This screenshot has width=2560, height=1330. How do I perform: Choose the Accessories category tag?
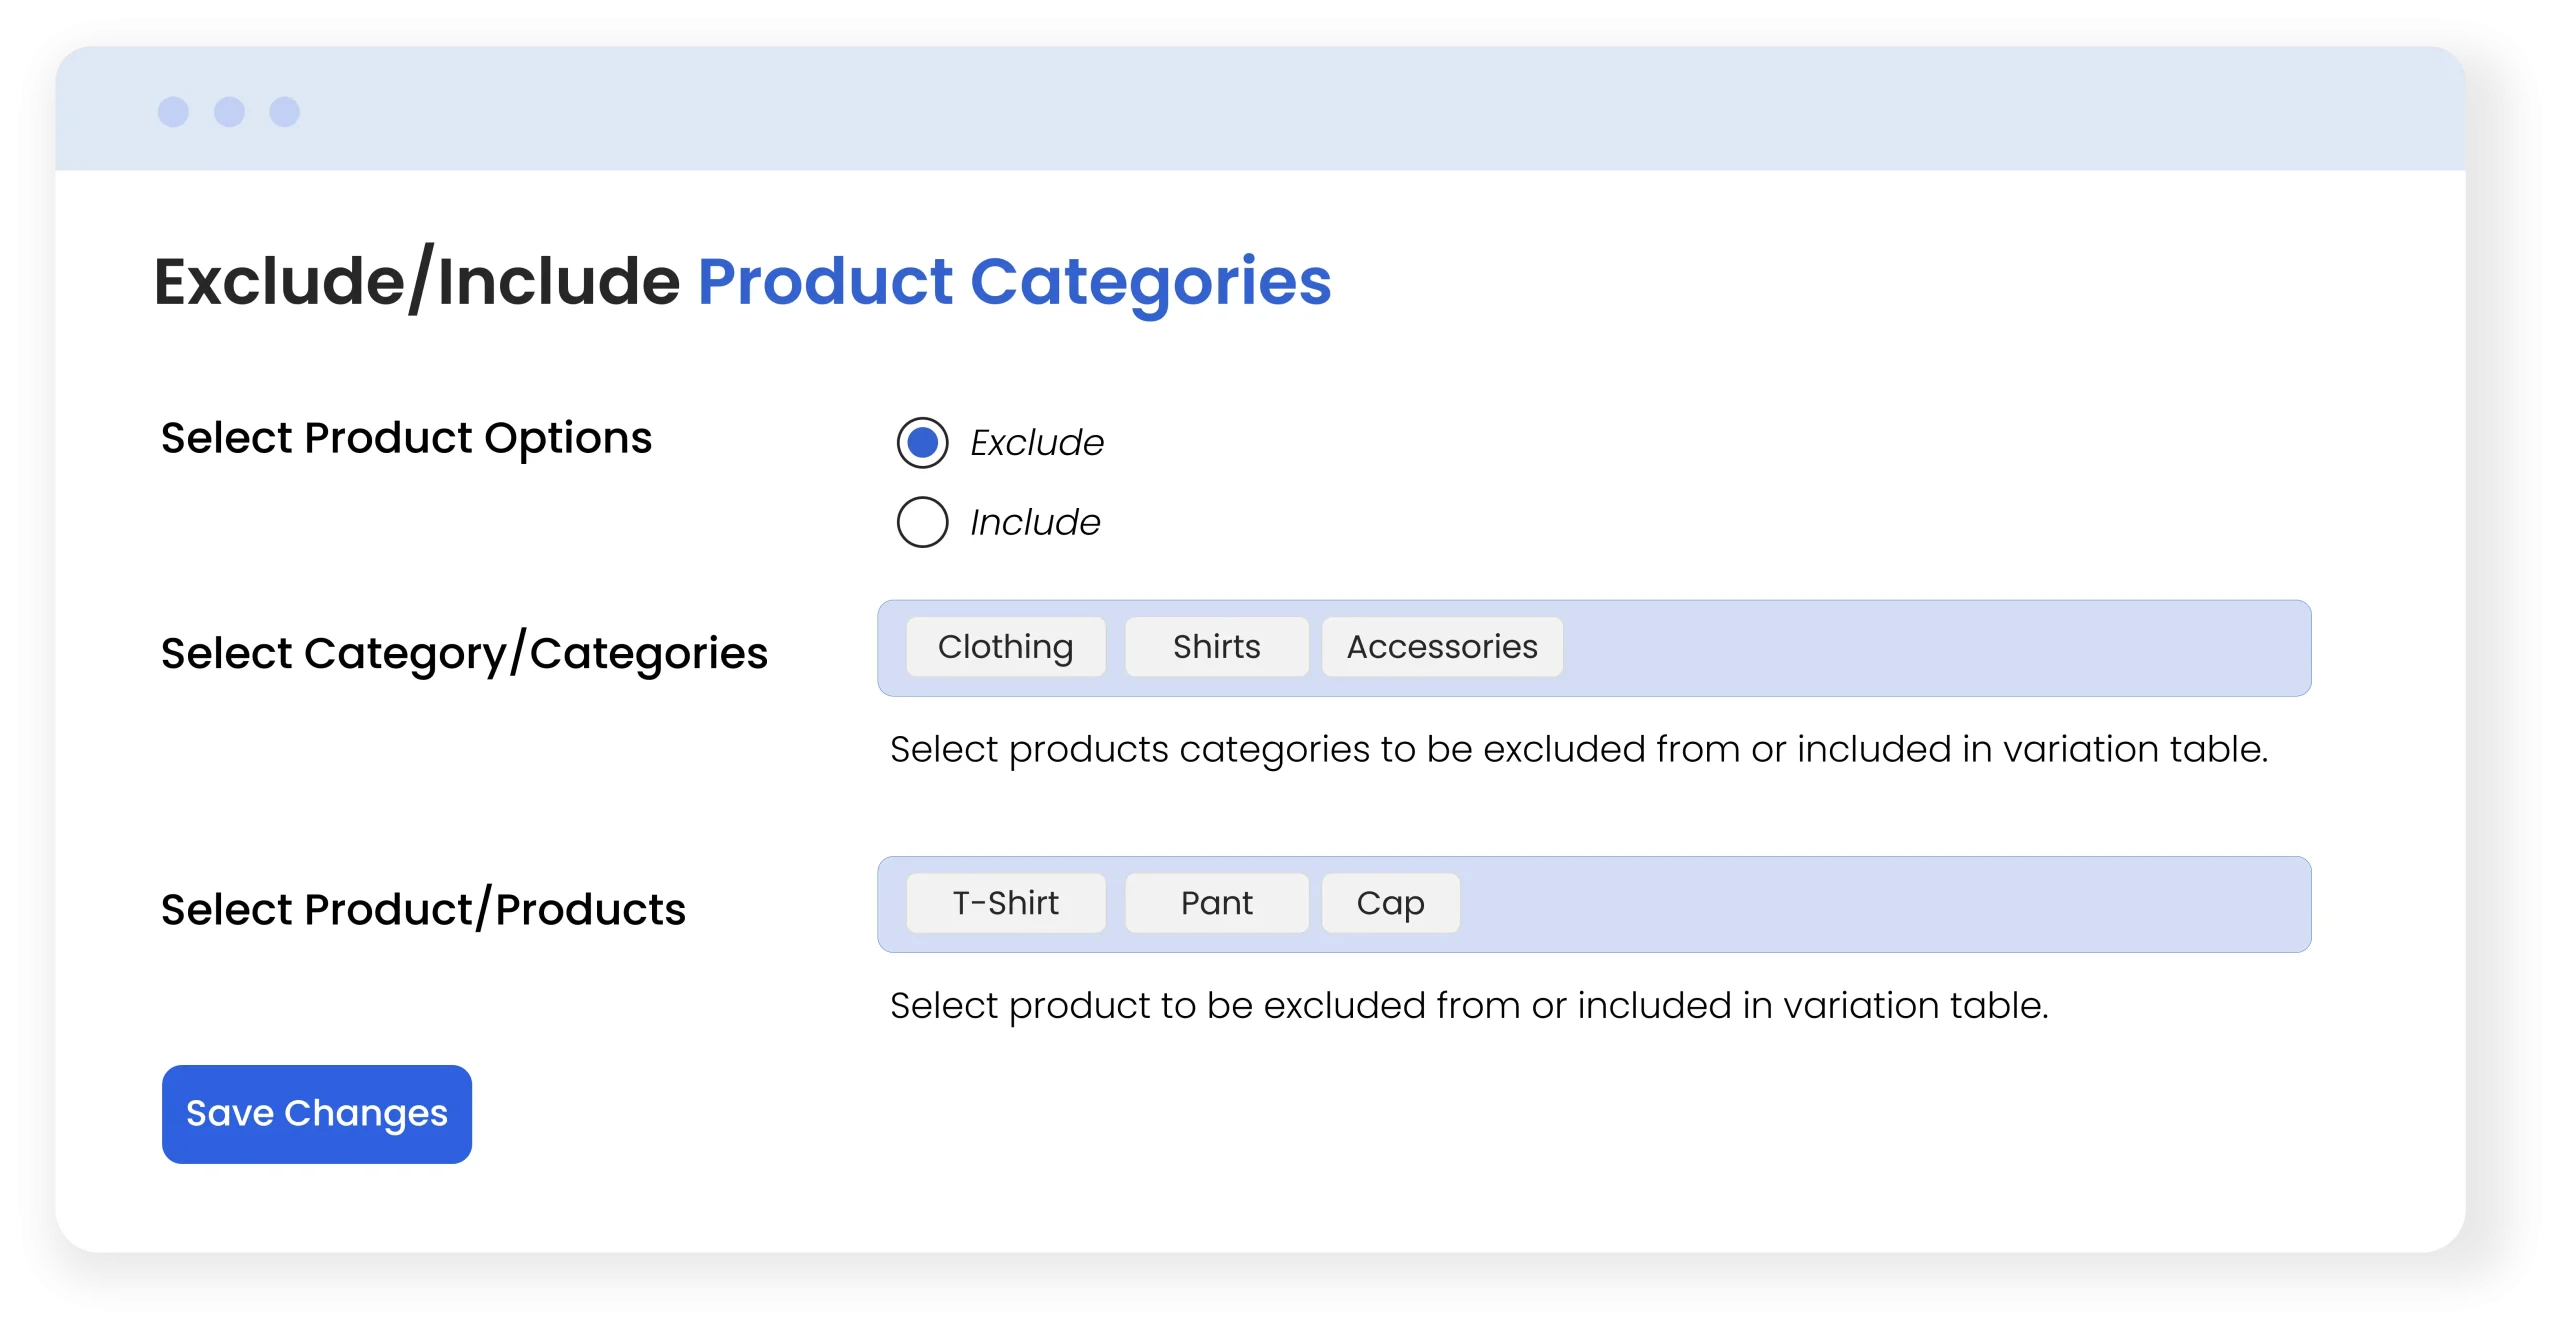(x=1442, y=647)
